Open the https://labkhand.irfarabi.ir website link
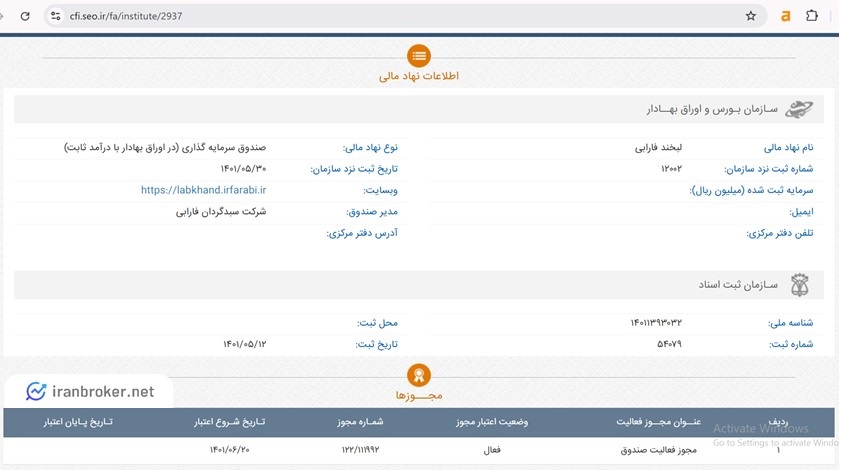Screen dimensions: 841x470 [203, 190]
